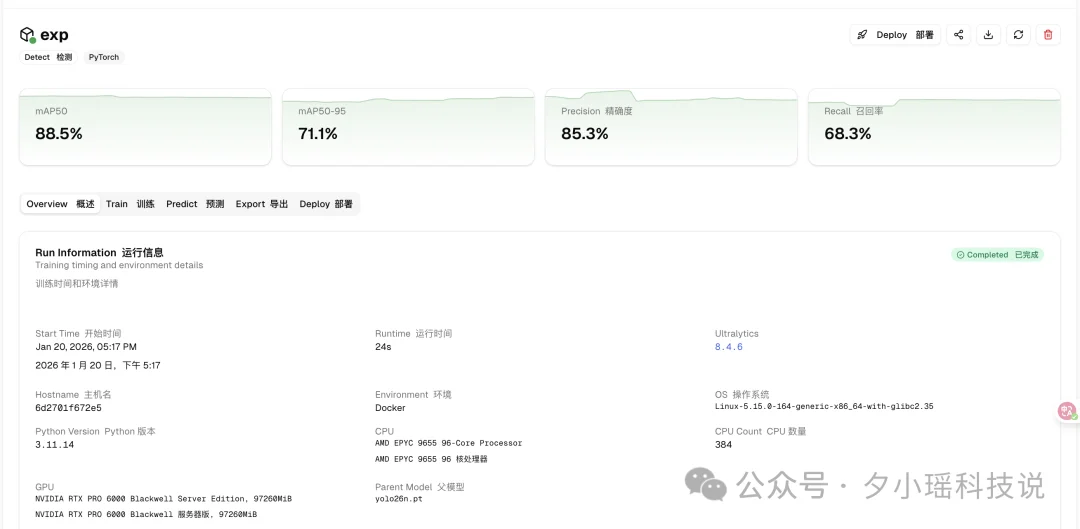Click the Completed status badge

click(997, 255)
